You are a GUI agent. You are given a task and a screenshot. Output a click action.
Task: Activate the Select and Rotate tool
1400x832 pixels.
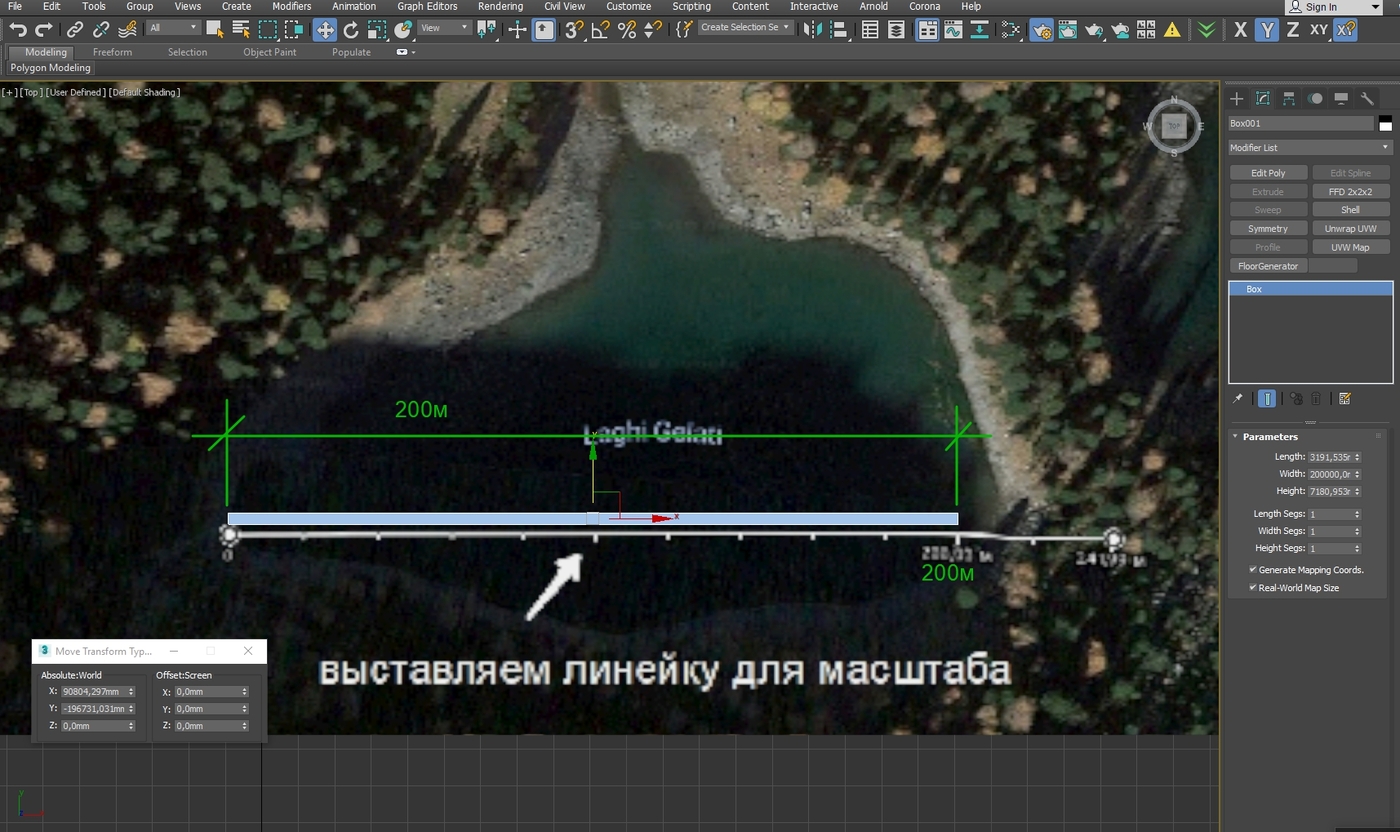point(351,30)
